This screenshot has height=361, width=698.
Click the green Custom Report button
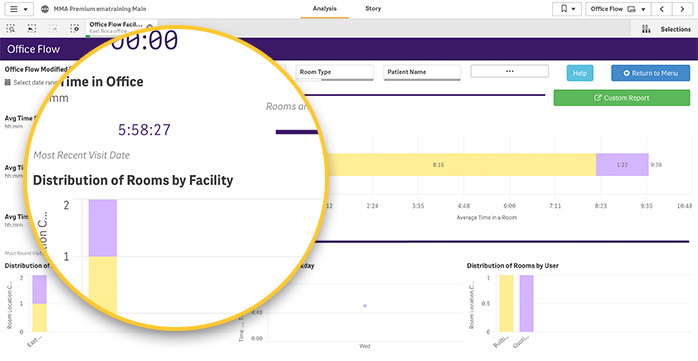coord(621,98)
